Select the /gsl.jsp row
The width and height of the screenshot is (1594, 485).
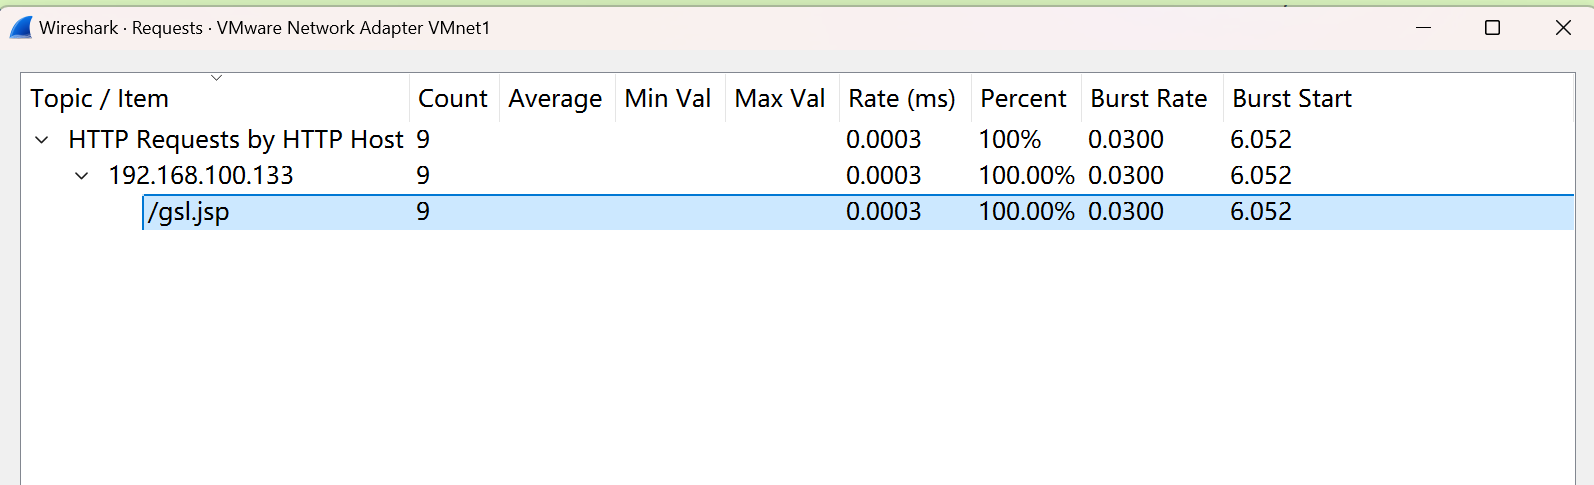pos(189,212)
